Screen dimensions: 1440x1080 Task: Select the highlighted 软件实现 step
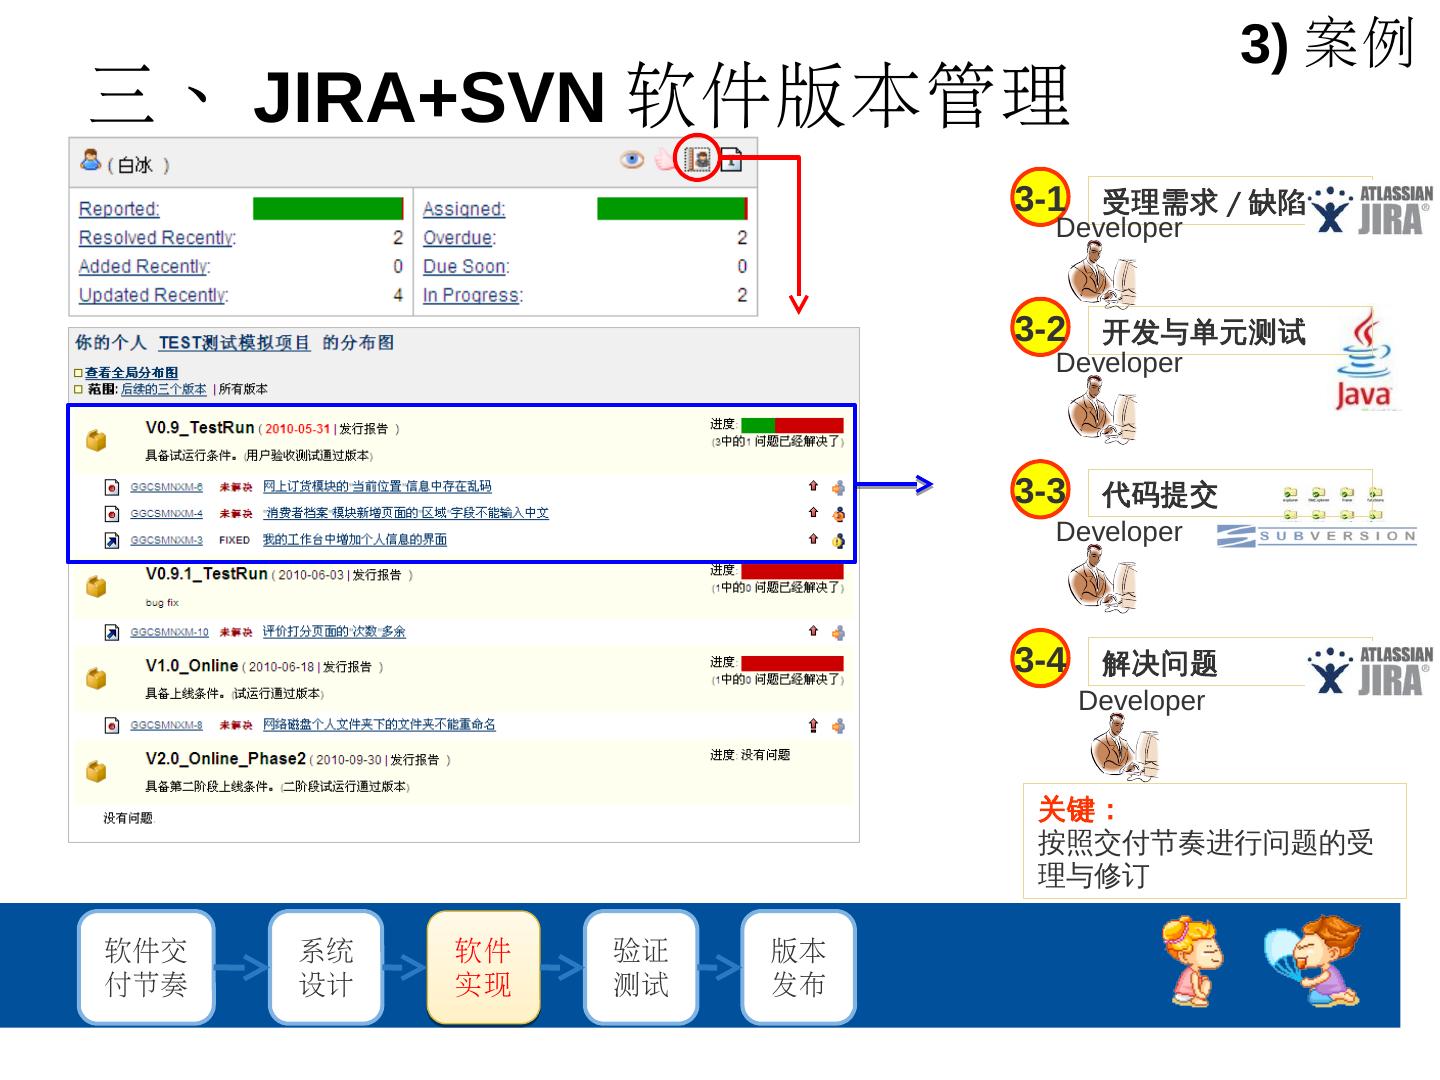pos(483,967)
